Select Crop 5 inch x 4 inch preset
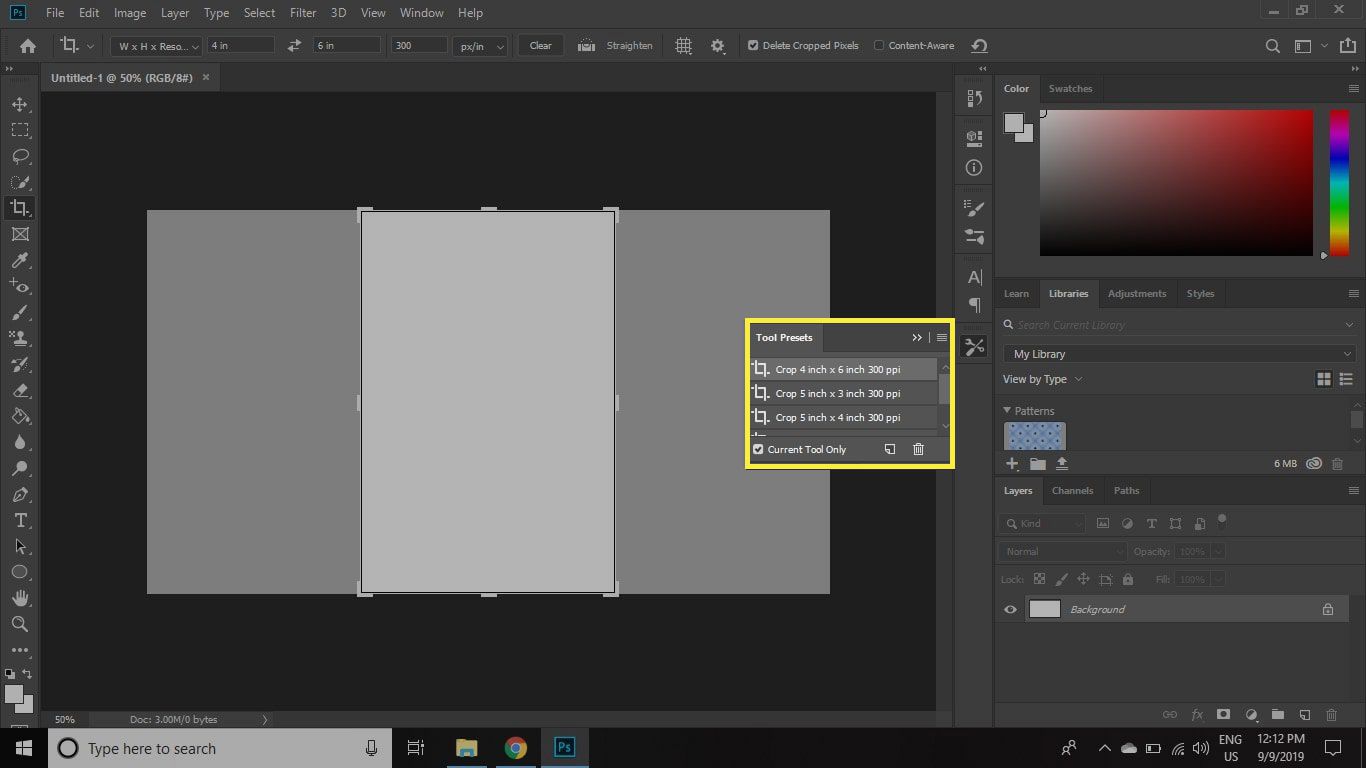 844,417
